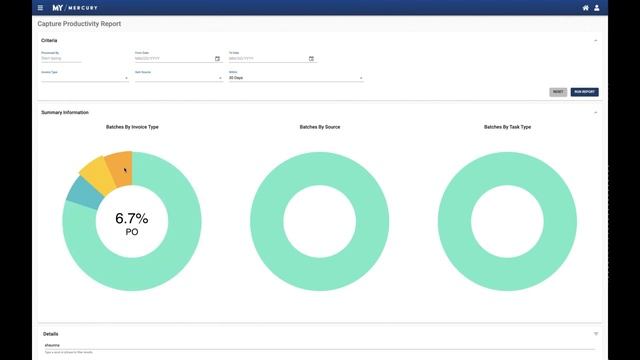
Task: Open the To Date calendar picker
Action: coord(311,59)
